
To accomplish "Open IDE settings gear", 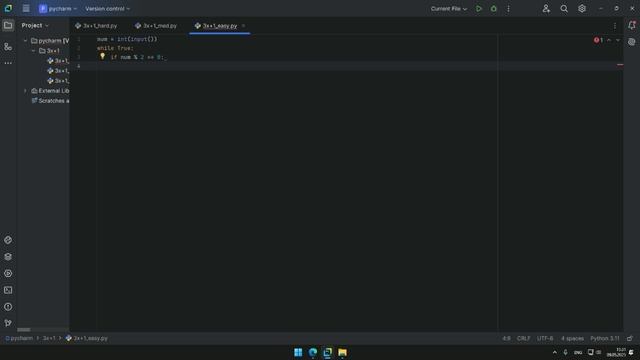I will (582, 9).
